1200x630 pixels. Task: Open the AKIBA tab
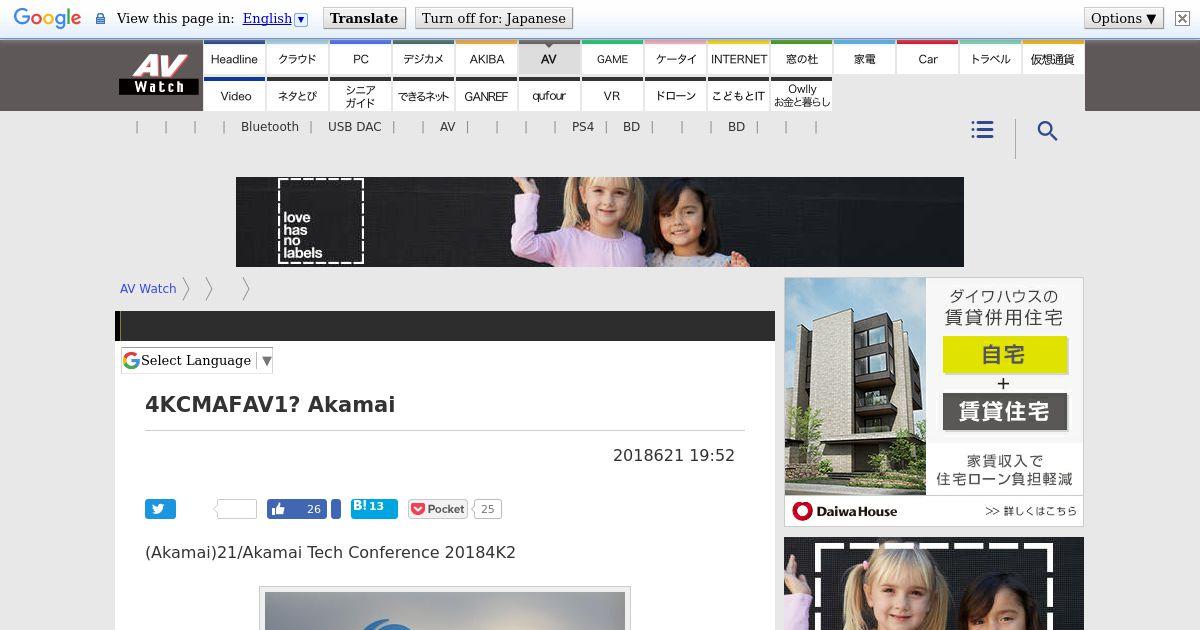point(486,58)
